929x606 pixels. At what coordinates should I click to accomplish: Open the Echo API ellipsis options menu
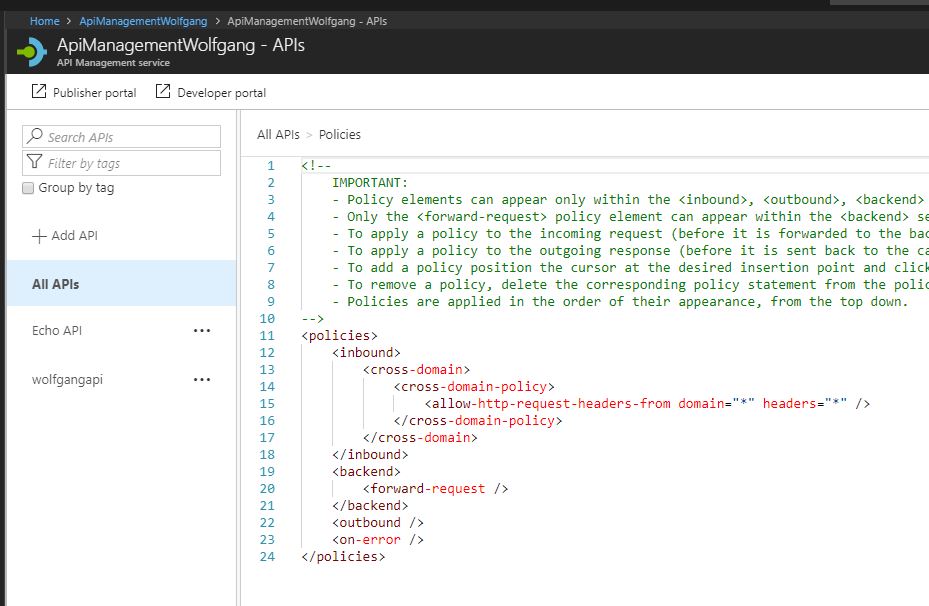(x=202, y=331)
